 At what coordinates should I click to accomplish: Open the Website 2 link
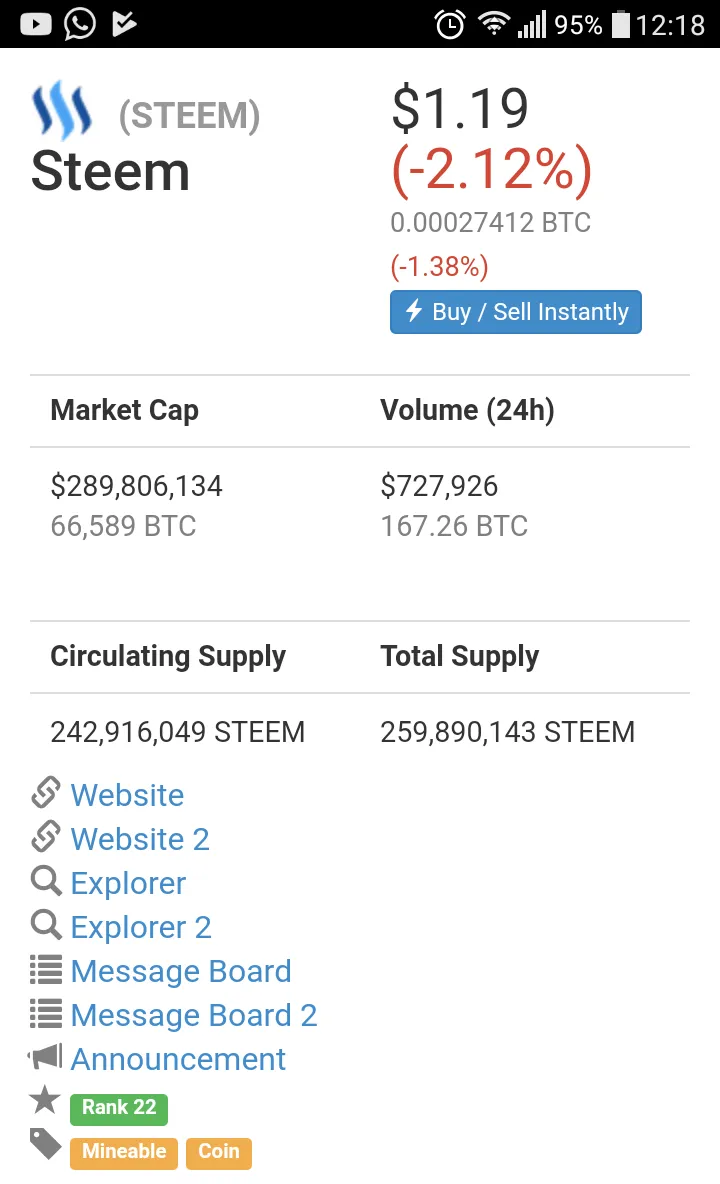140,839
